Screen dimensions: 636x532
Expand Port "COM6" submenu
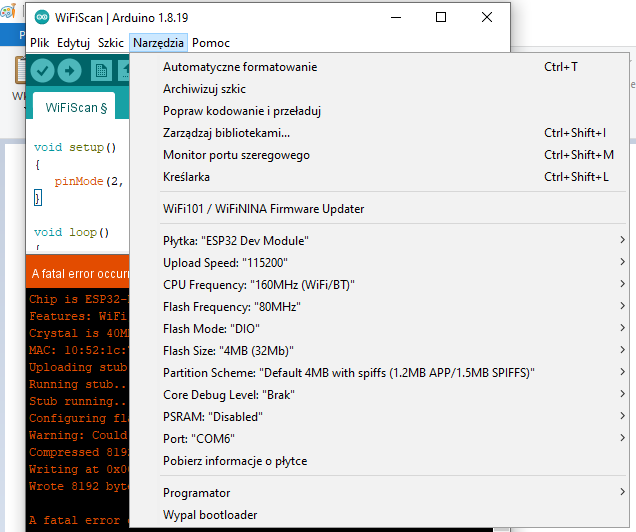click(379, 438)
